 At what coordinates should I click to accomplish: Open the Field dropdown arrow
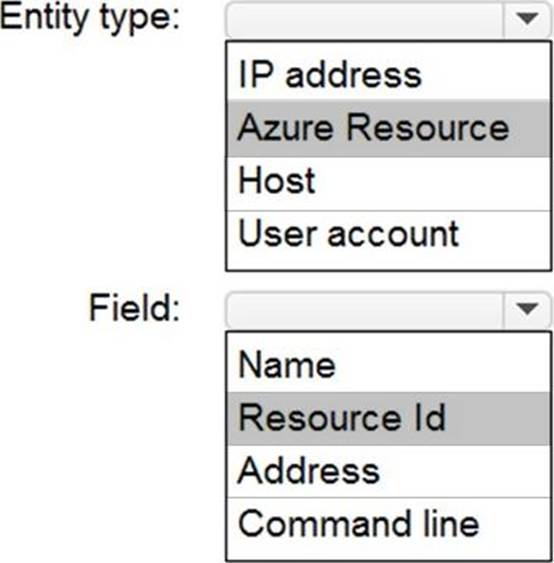click(527, 309)
